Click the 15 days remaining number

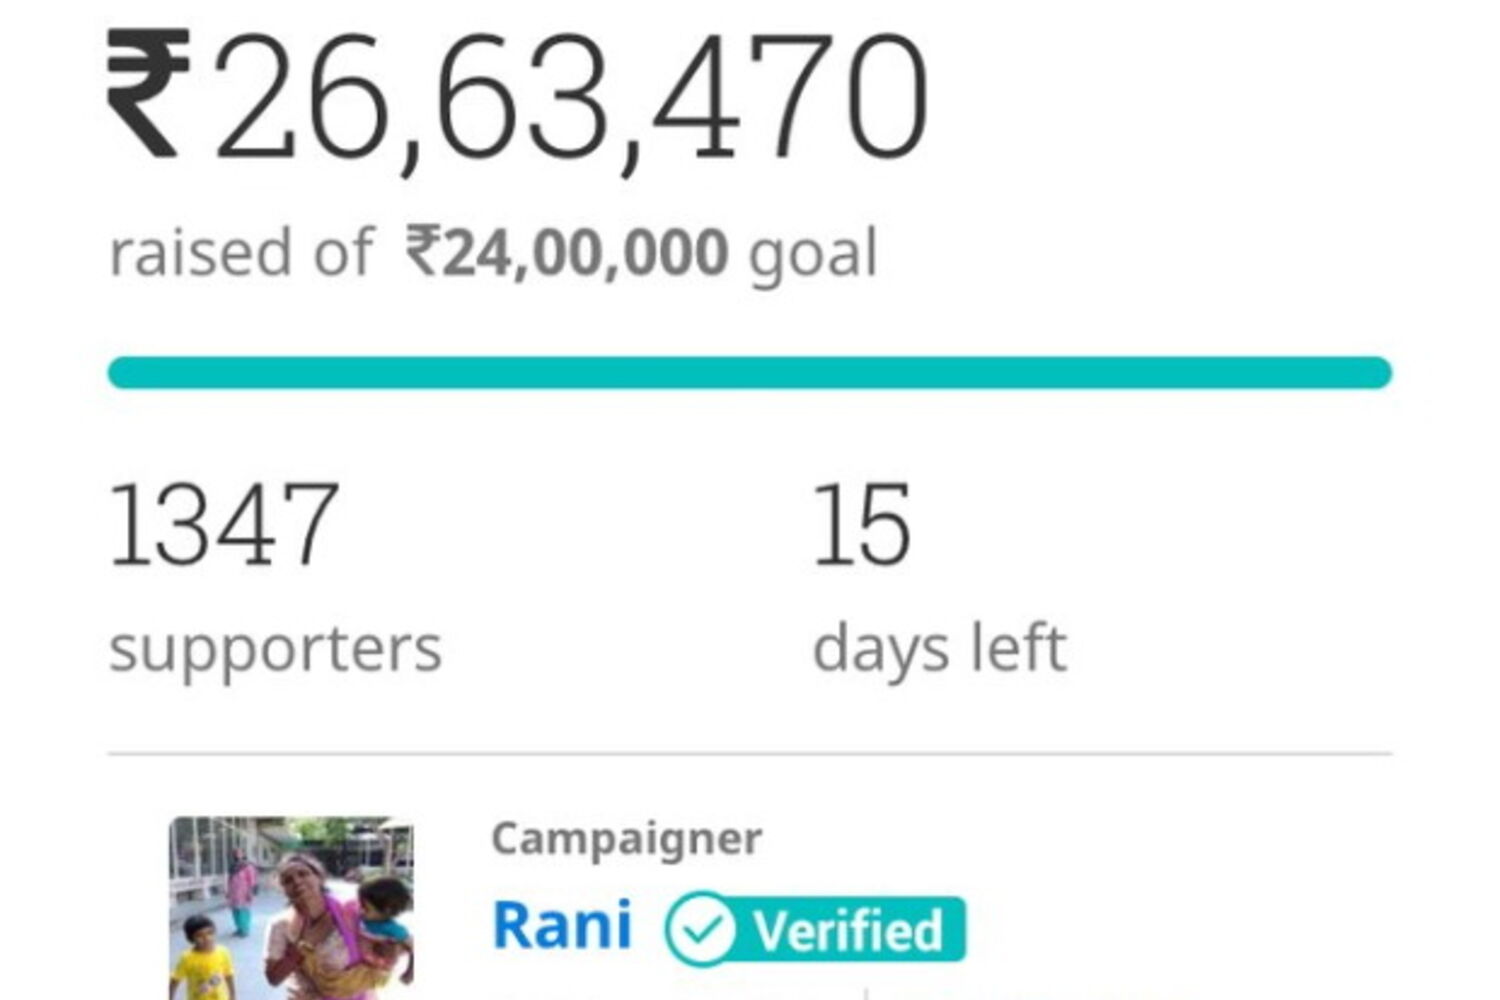861,524
